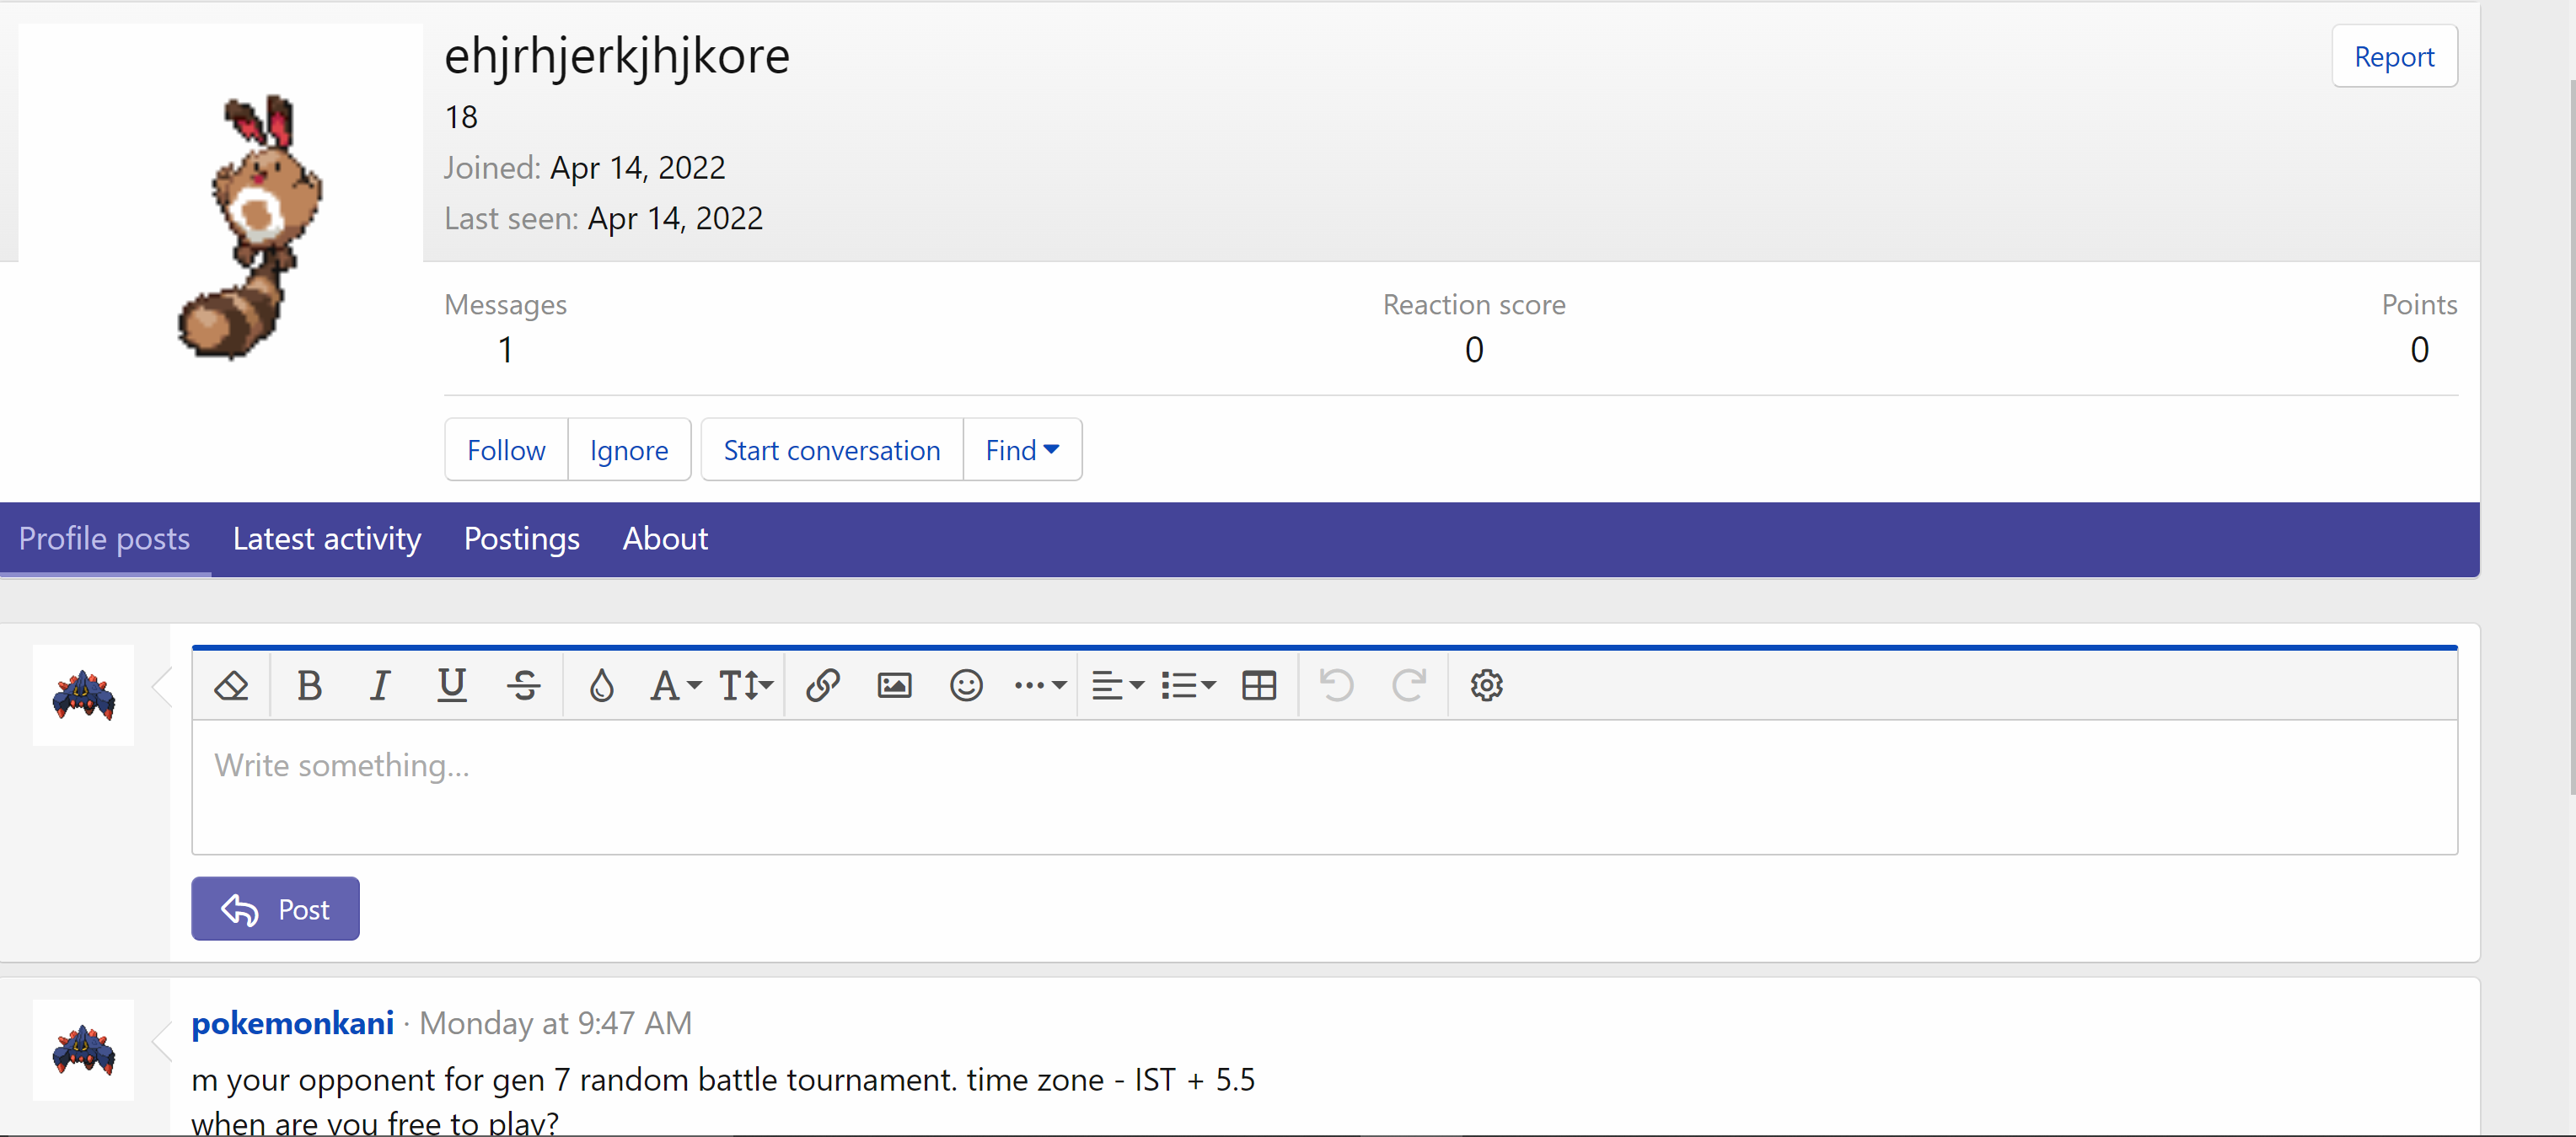Apply strikethrough formatting
Viewport: 2576px width, 1137px height.
pyautogui.click(x=523, y=686)
